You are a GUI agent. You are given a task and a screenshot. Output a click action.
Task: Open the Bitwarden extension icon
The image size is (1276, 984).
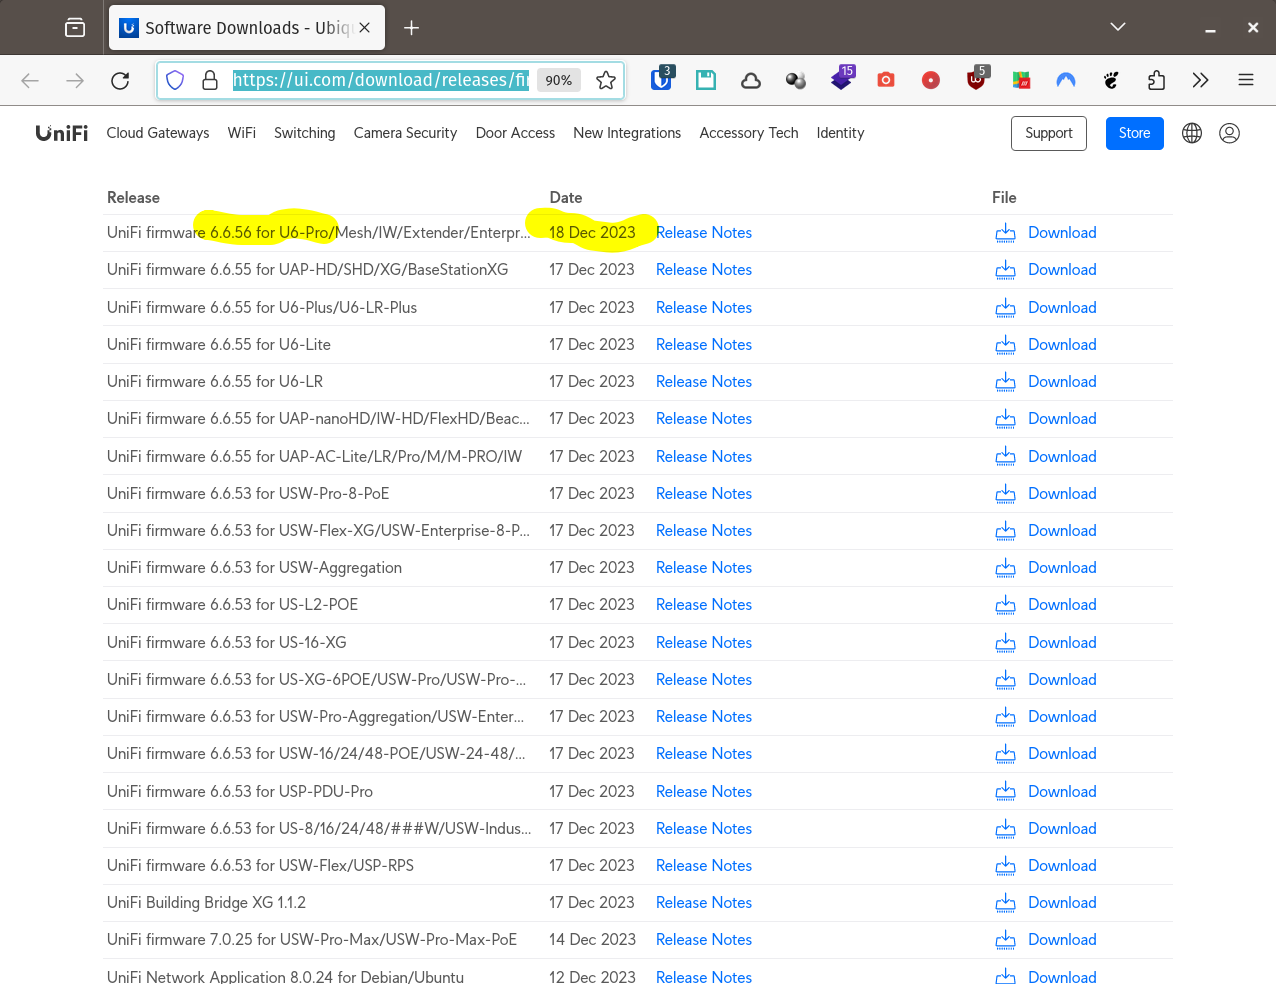(661, 80)
